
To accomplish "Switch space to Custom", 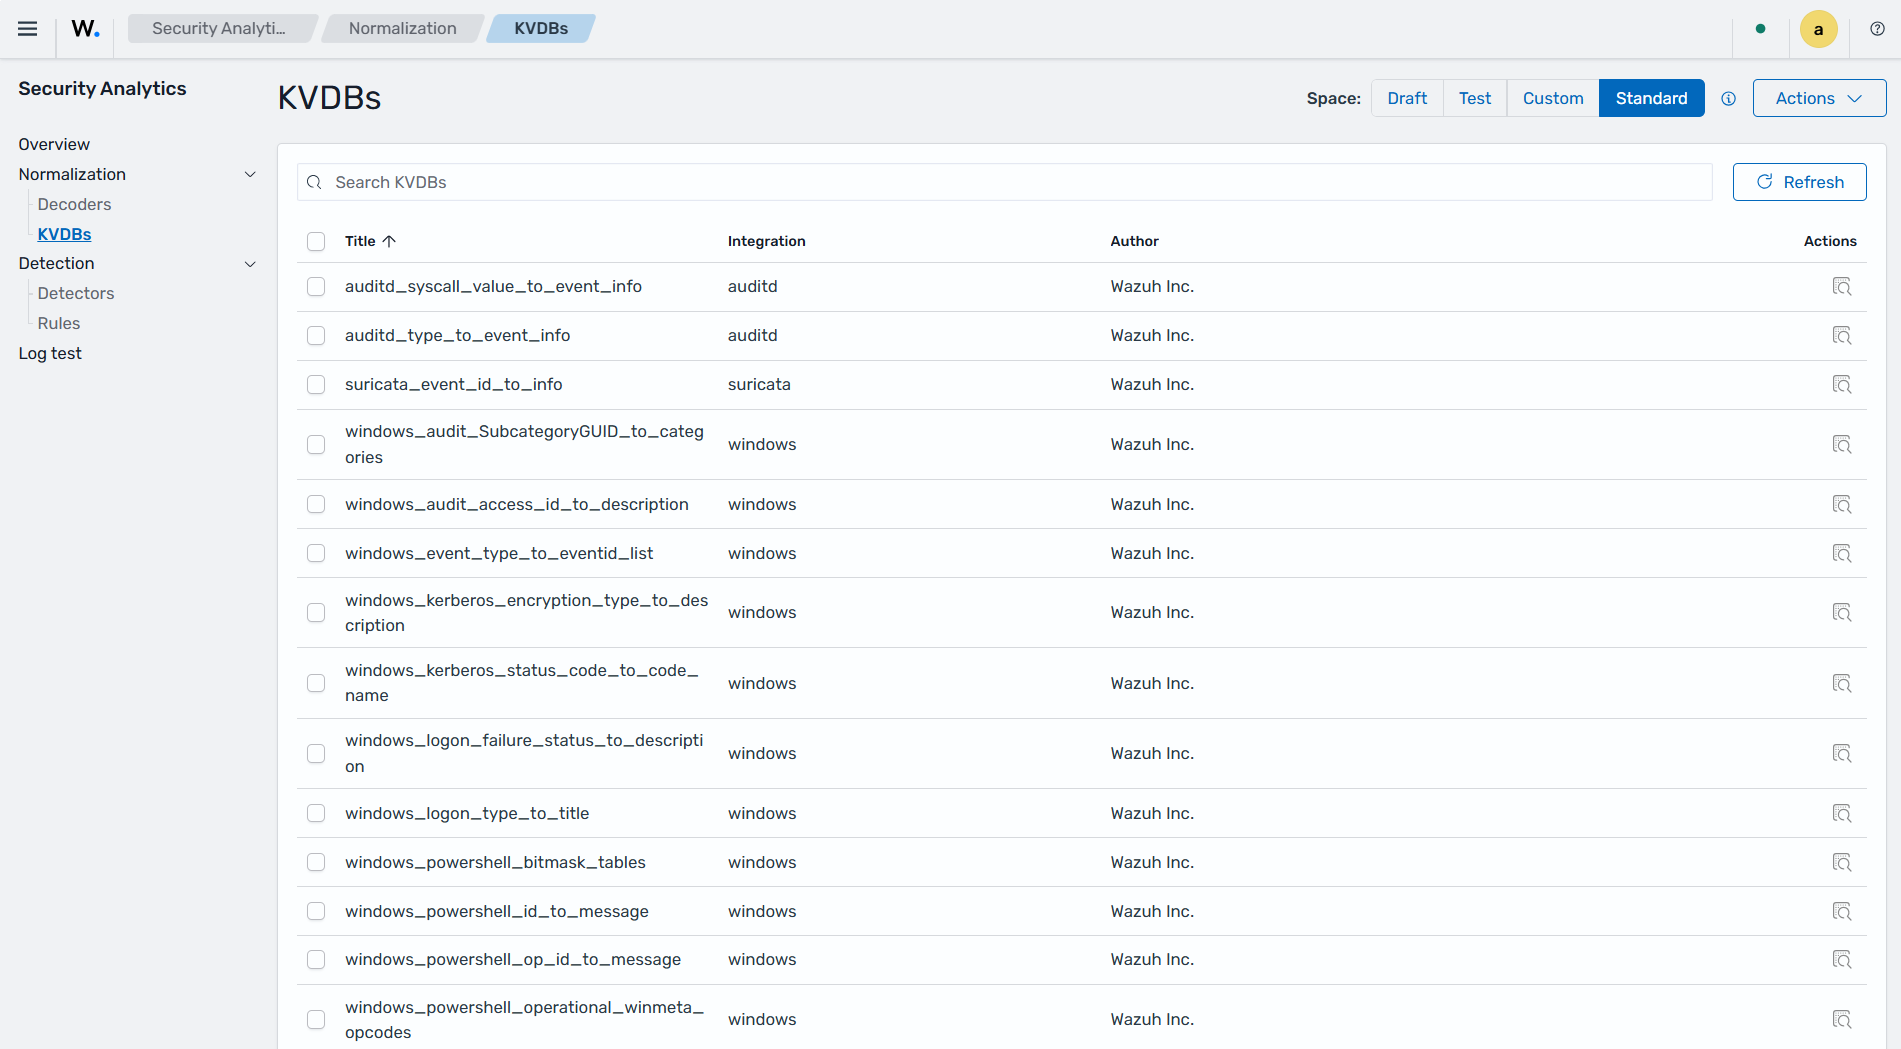I will click(1553, 98).
